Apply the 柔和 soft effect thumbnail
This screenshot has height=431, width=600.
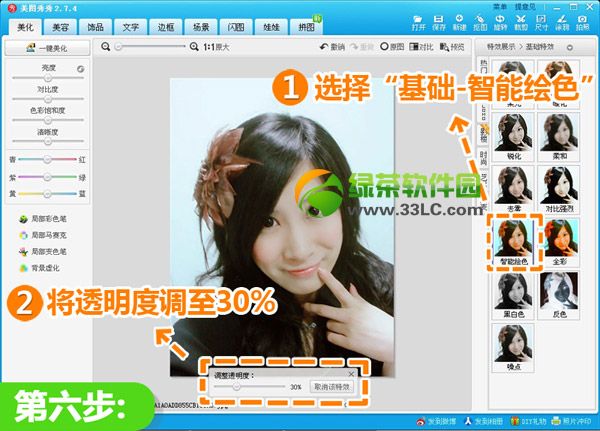559,136
